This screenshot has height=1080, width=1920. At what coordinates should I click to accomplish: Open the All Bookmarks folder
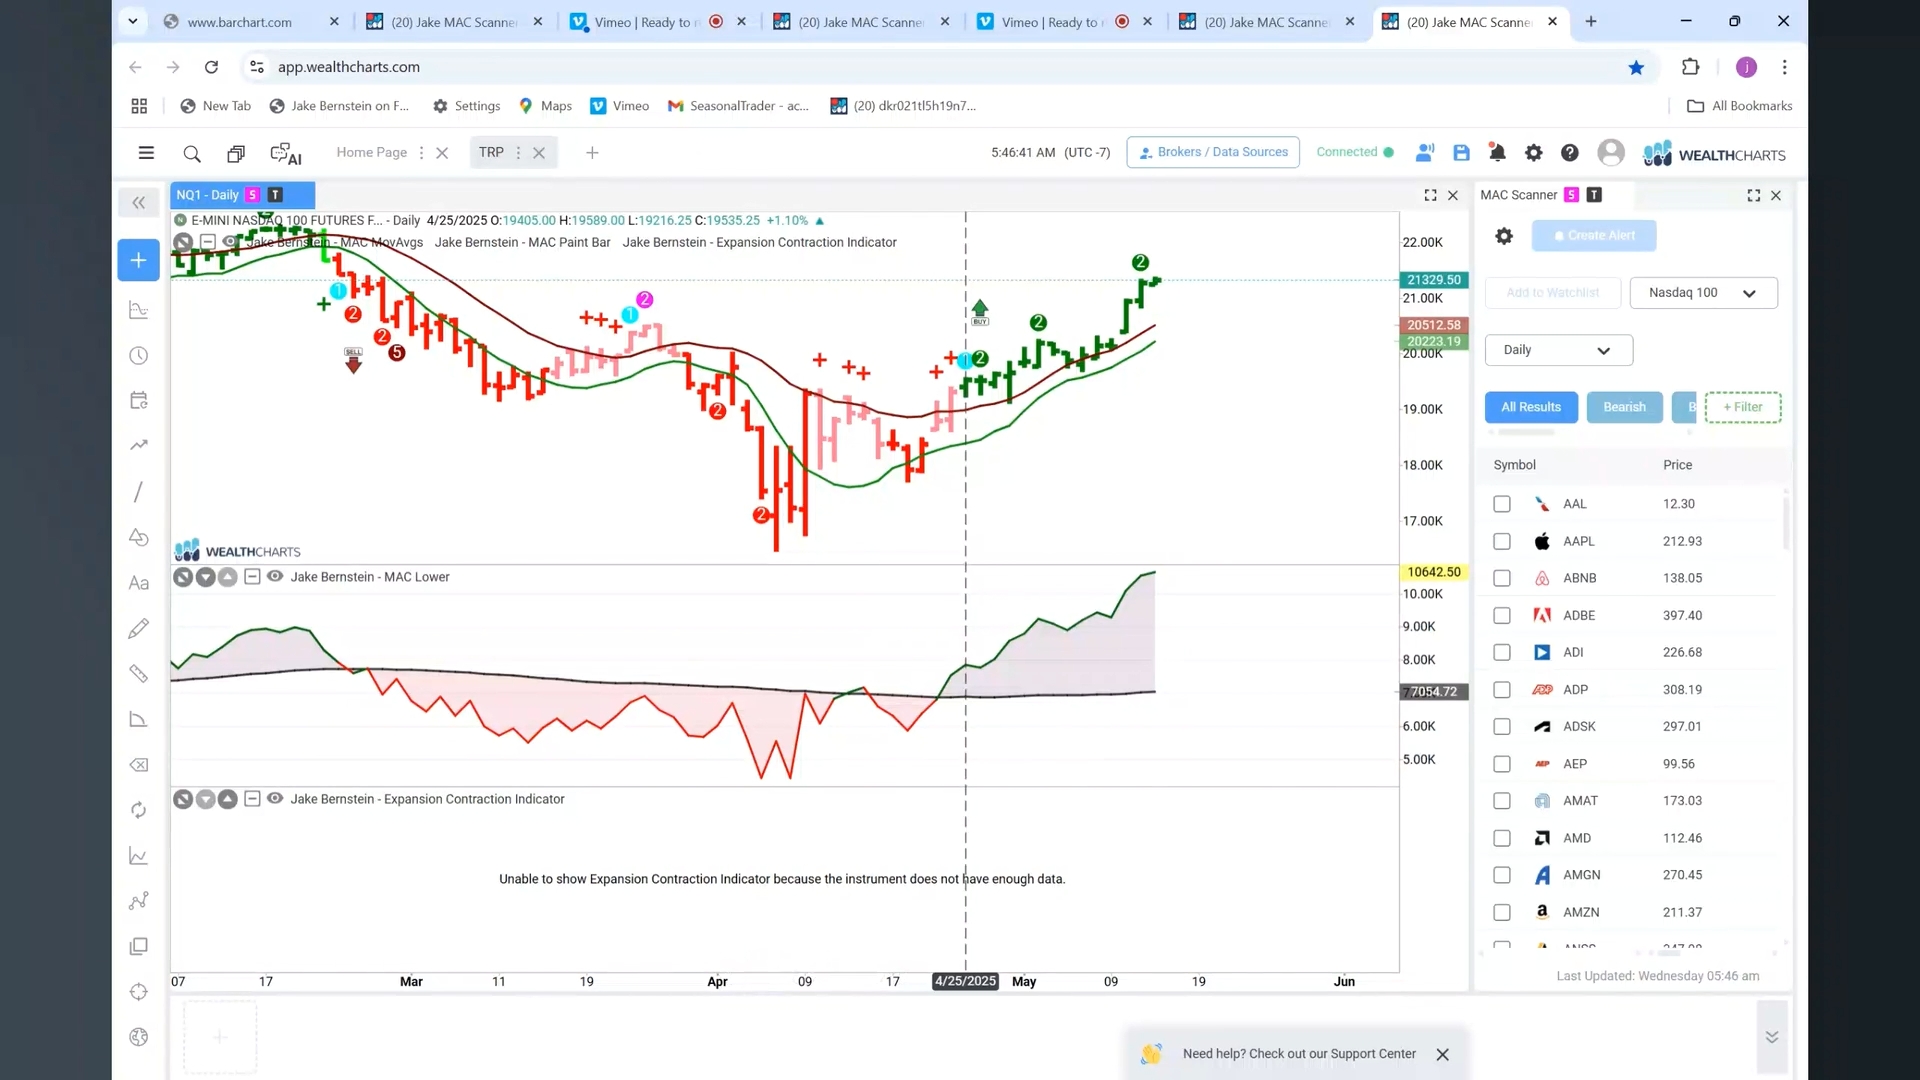point(1739,106)
